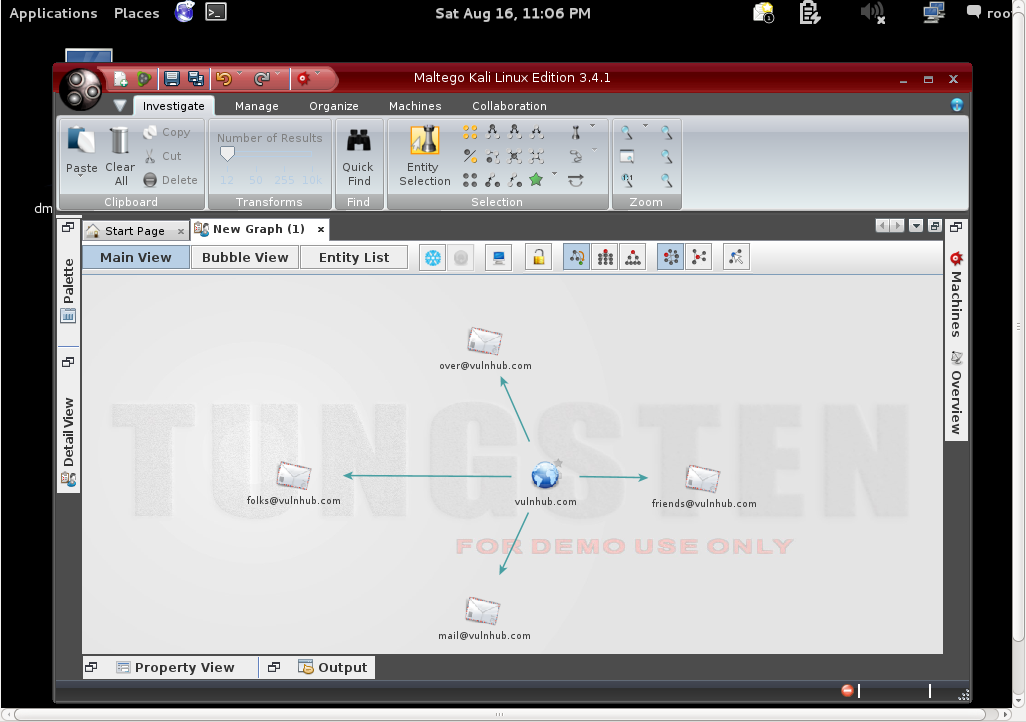Click Zoom 1:1 magnifier icon
This screenshot has width=1026, height=722.
[x=627, y=180]
